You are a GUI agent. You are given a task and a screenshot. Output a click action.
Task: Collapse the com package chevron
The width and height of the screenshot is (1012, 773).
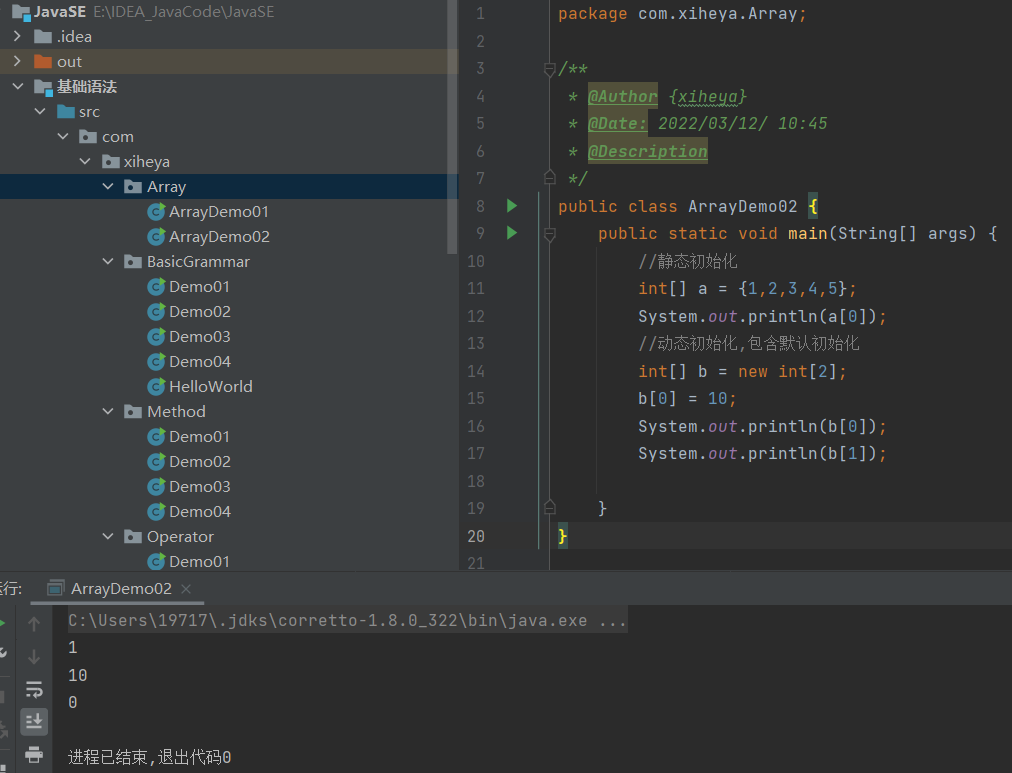(x=63, y=136)
